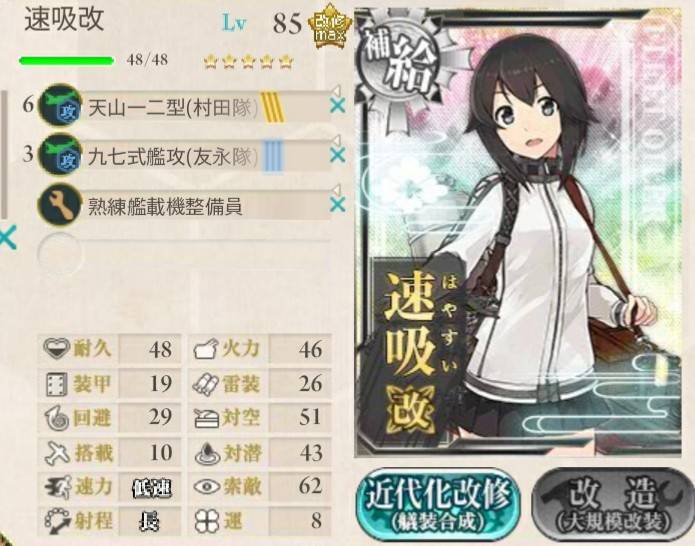This screenshot has width=695, height=546.
Task: Click the Type 97 Tomonaga squadron bomber icon
Action: point(60,154)
